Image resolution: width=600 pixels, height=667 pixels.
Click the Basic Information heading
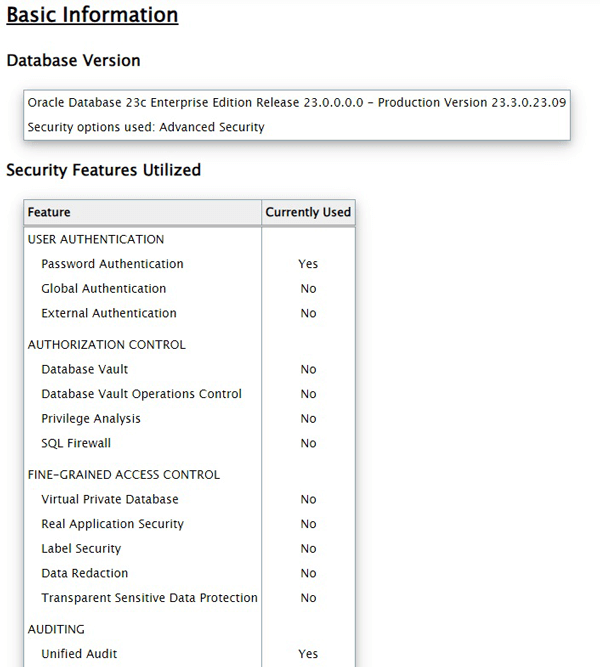[92, 15]
